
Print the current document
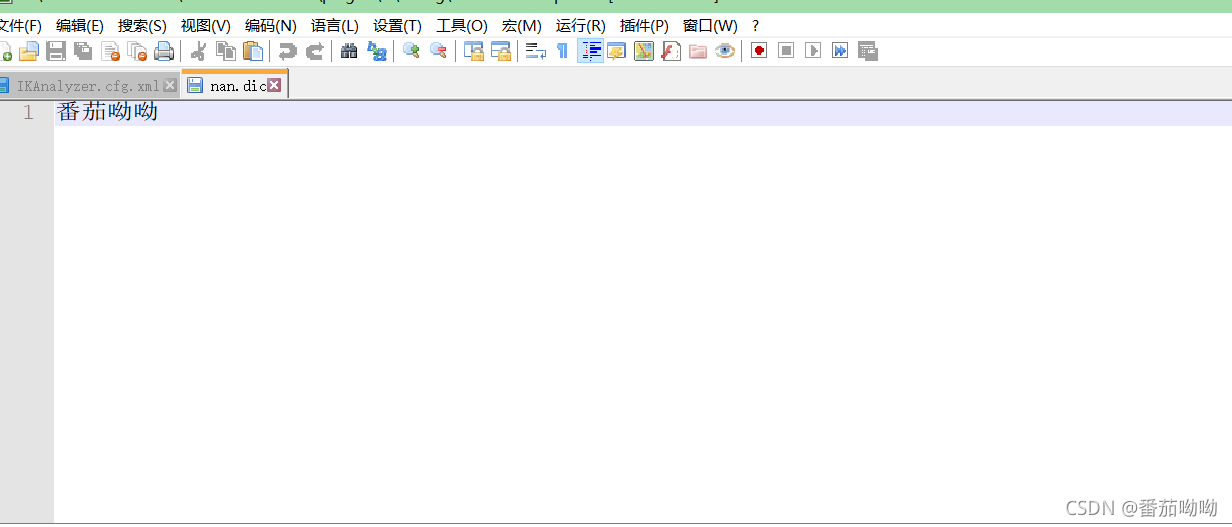(164, 51)
